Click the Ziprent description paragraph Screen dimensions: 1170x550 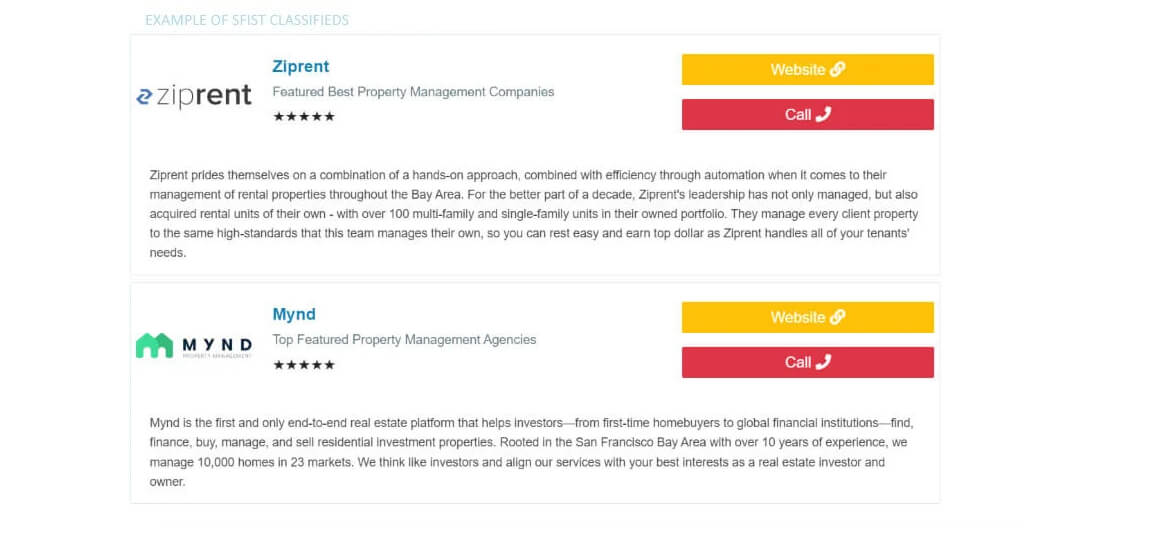click(534, 214)
